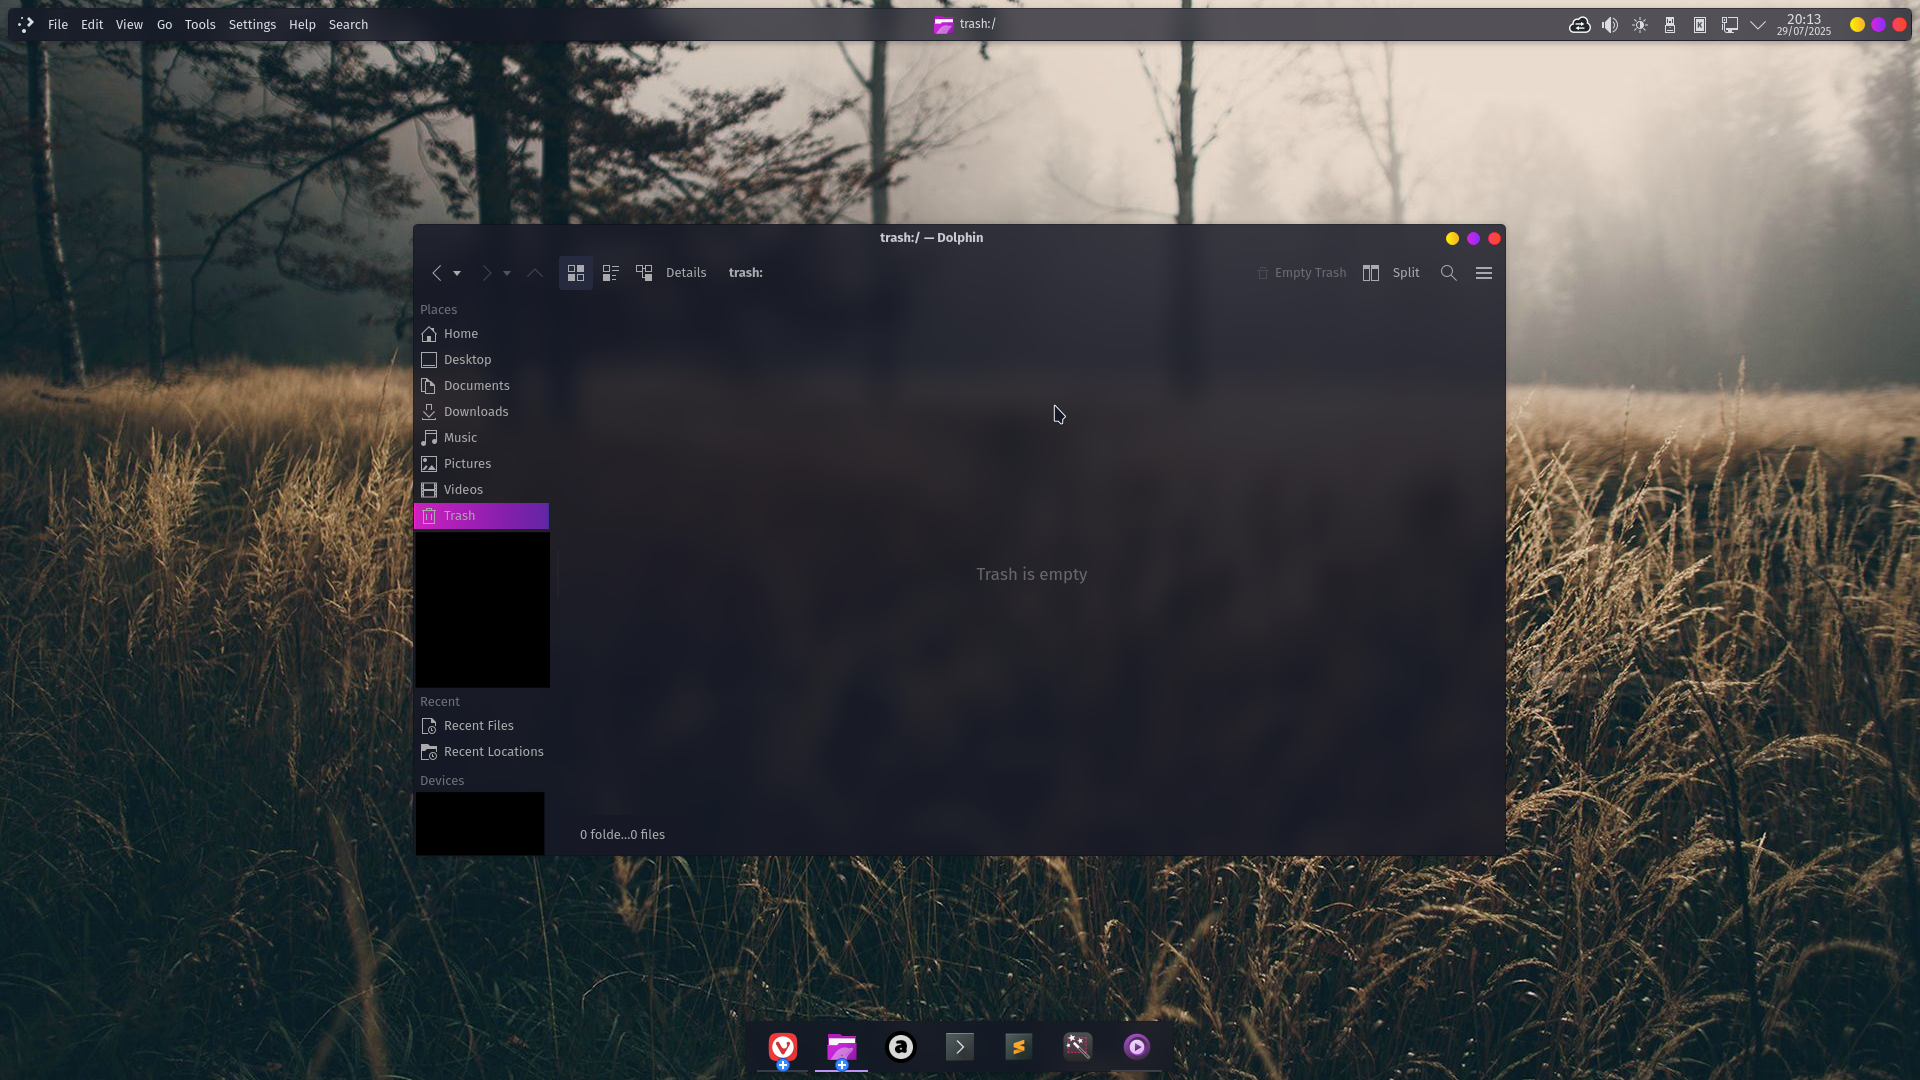Launch the terminal from the dock
Image resolution: width=1920 pixels, height=1080 pixels.
[x=960, y=1047]
